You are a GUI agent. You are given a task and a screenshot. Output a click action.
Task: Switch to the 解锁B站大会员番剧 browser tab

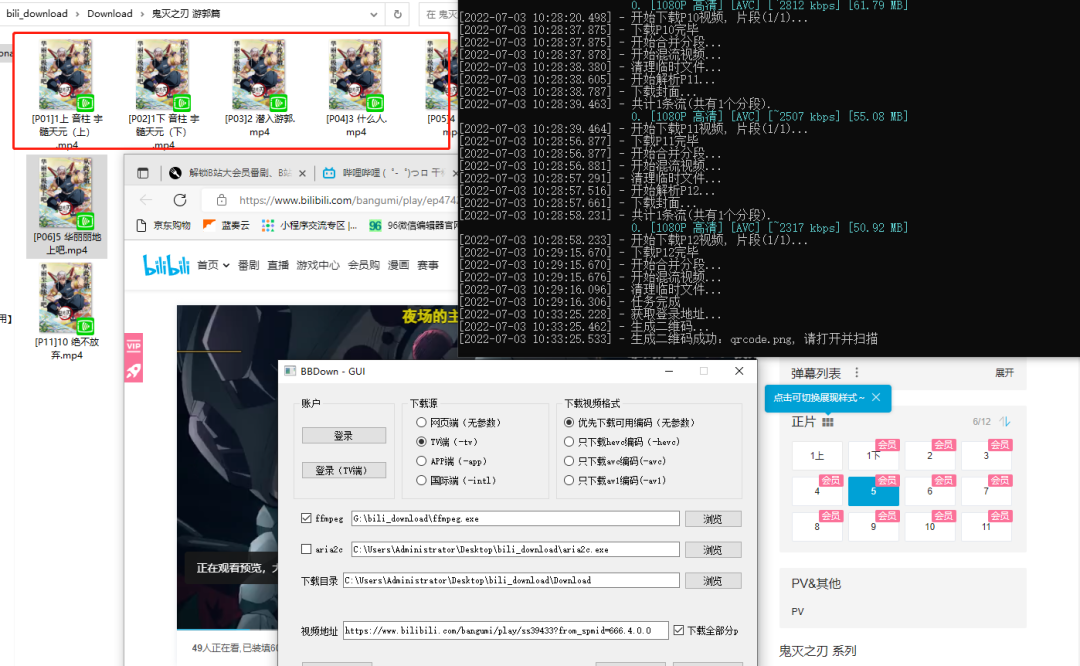pyautogui.click(x=232, y=173)
